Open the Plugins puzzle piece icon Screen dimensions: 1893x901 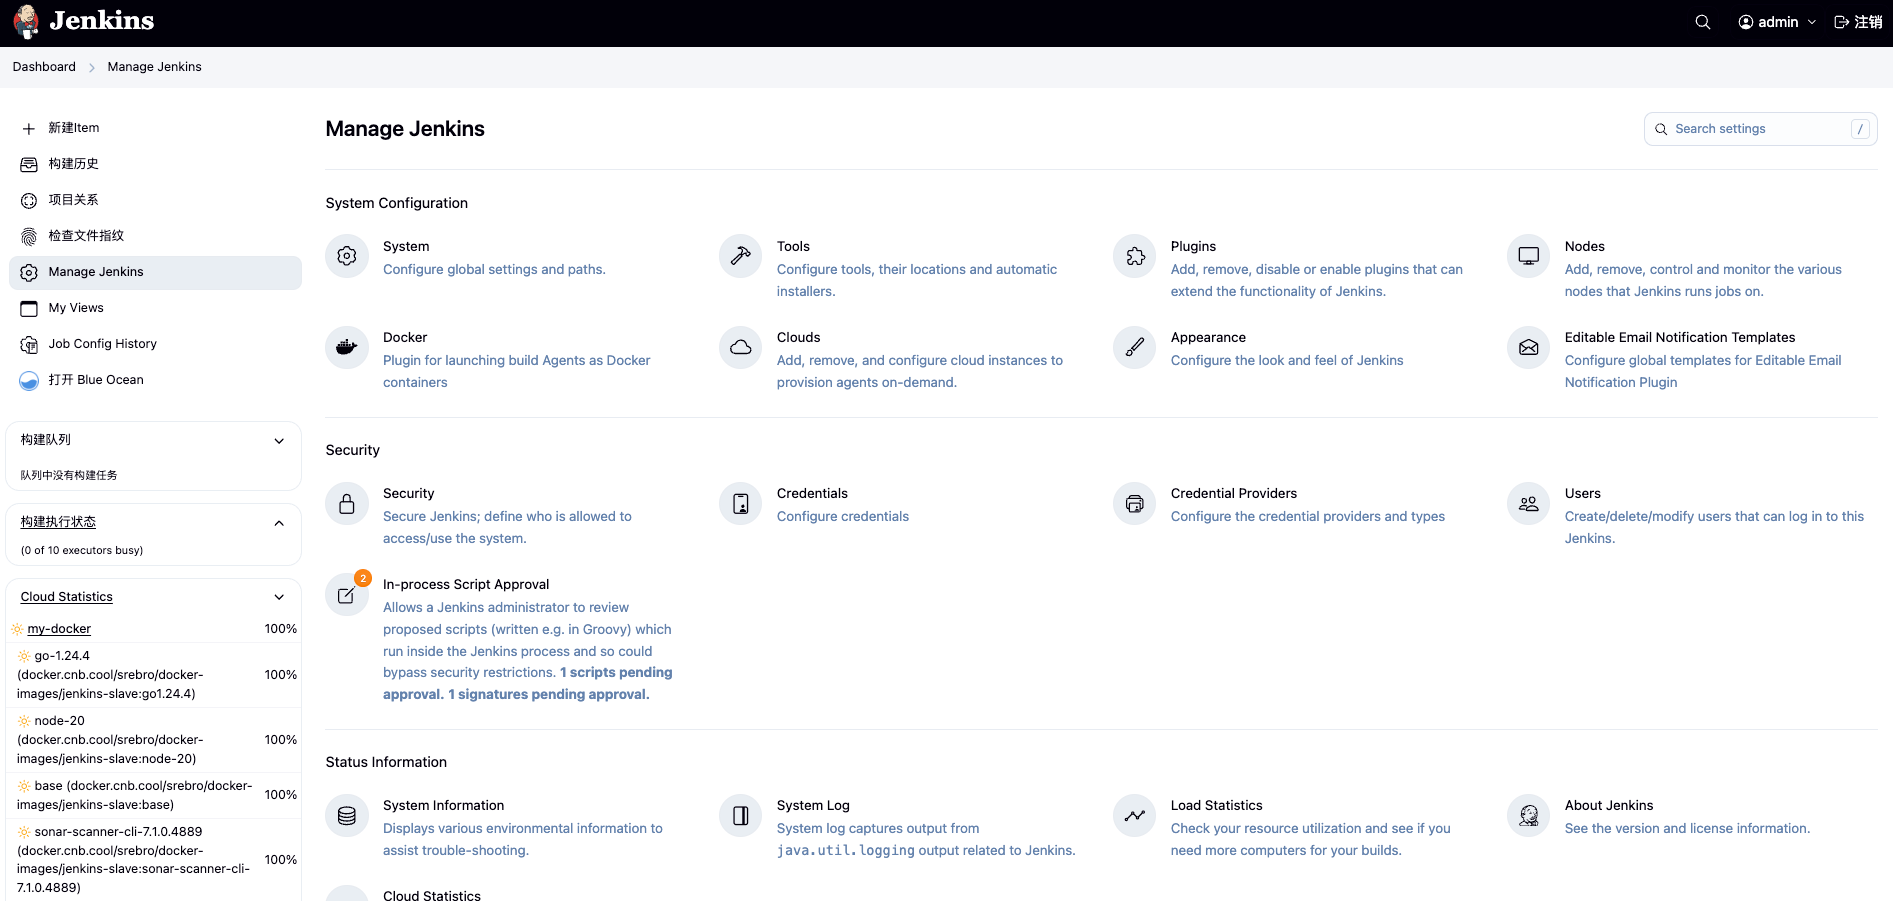pos(1135,256)
